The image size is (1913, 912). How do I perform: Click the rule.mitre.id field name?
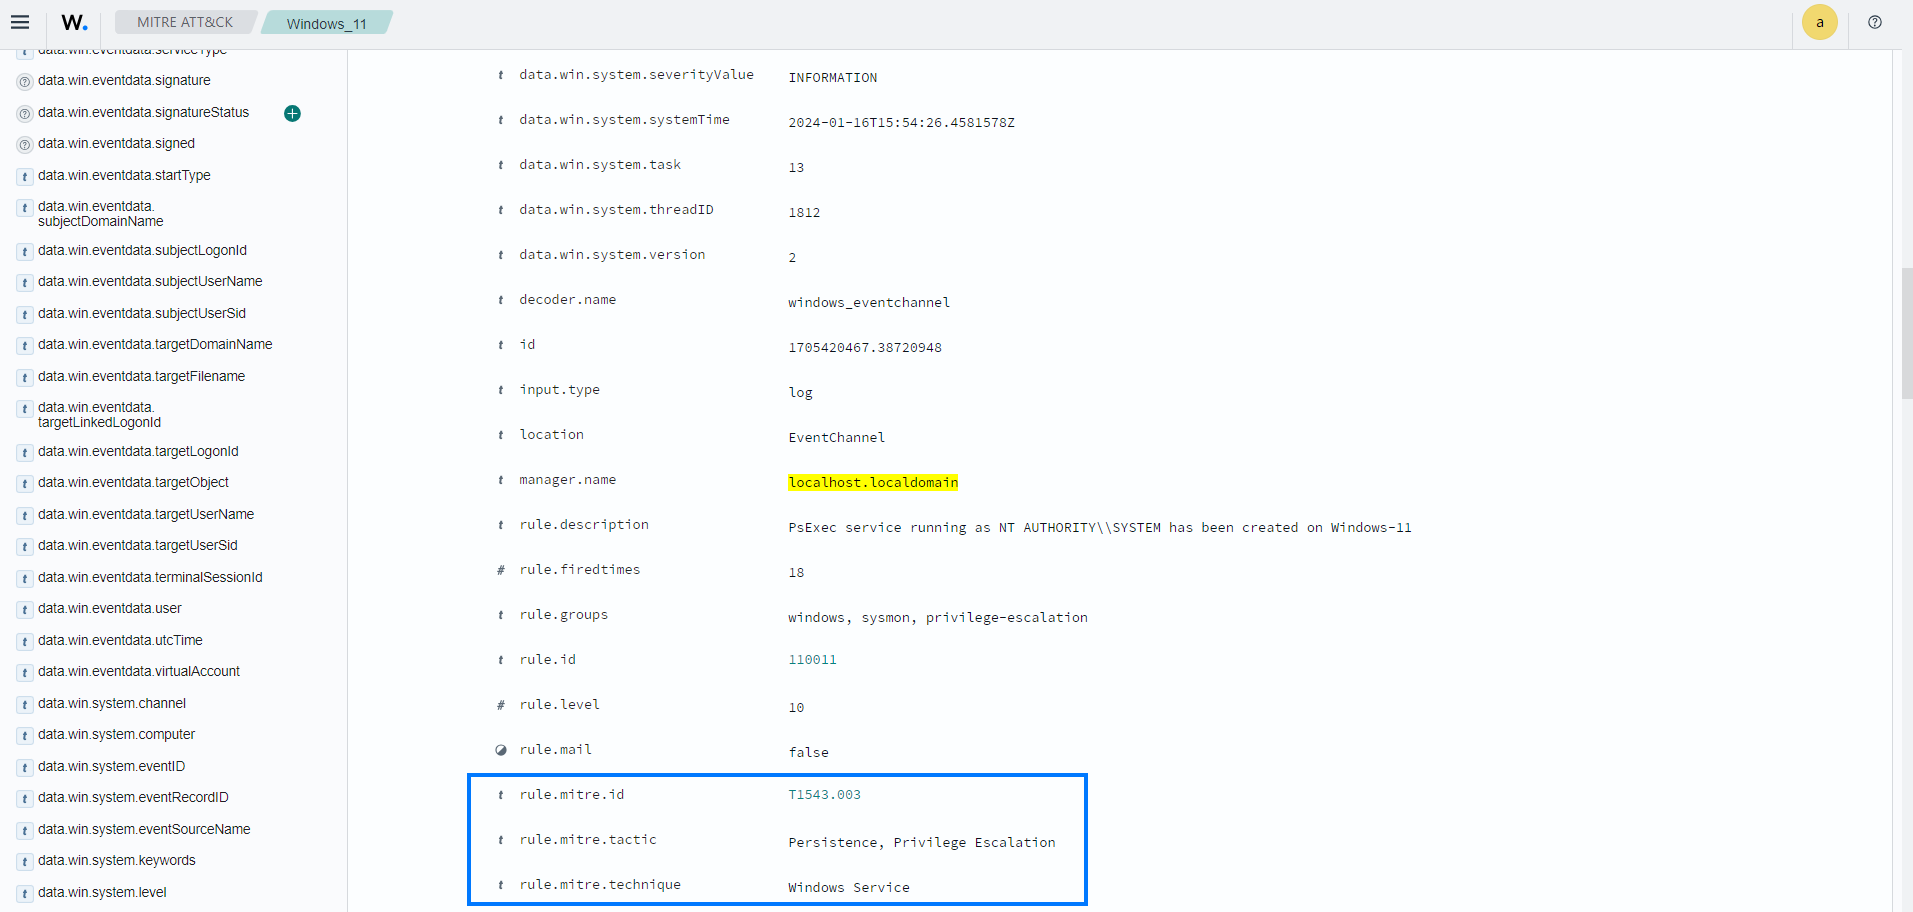coord(572,795)
